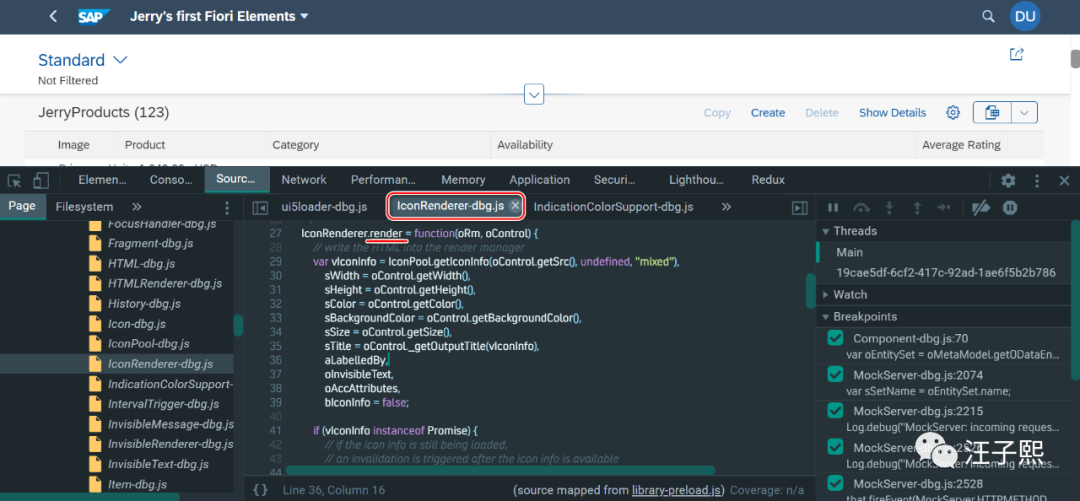The image size is (1080, 501).
Task: Open DevTools settings gear
Action: (1008, 181)
